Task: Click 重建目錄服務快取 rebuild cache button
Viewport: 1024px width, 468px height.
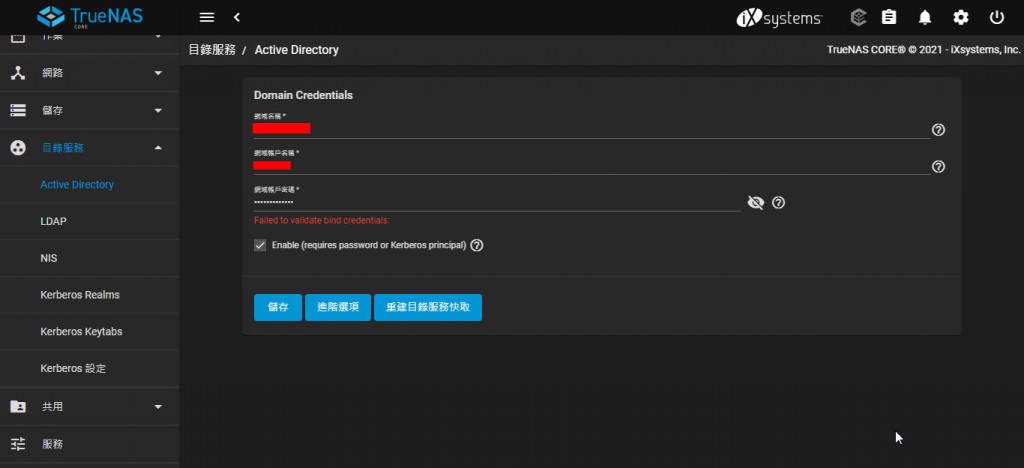Action: 428,307
